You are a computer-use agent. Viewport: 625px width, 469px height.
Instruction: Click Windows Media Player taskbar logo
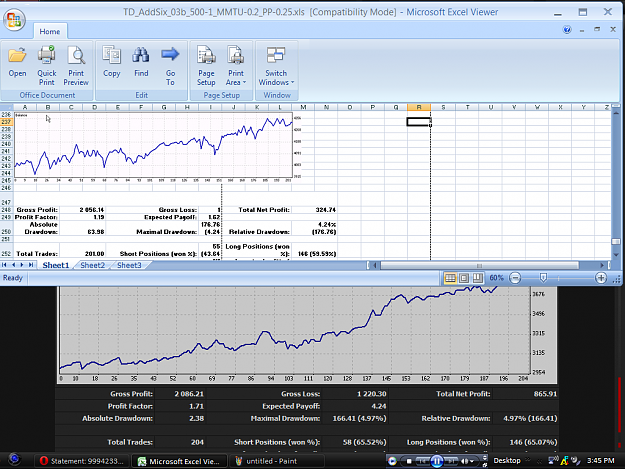pos(392,461)
